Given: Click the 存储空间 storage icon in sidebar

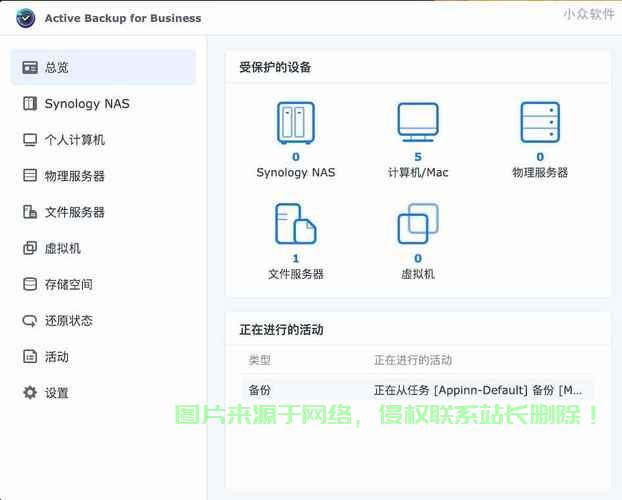Looking at the screenshot, I should pyautogui.click(x=30, y=284).
